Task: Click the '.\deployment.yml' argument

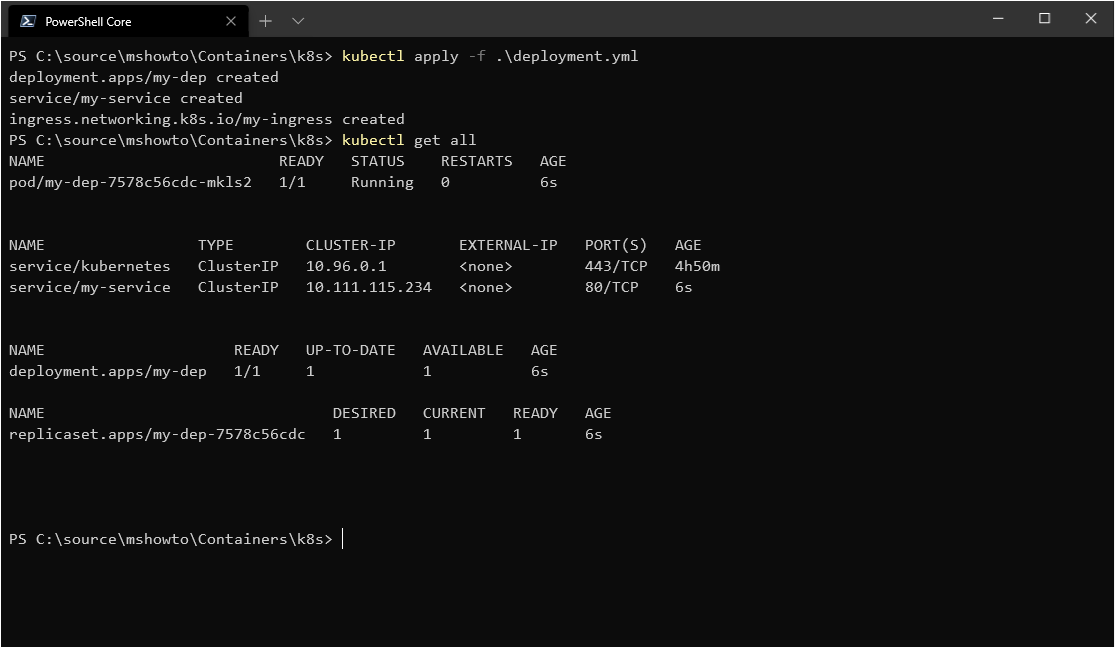Action: click(x=567, y=56)
